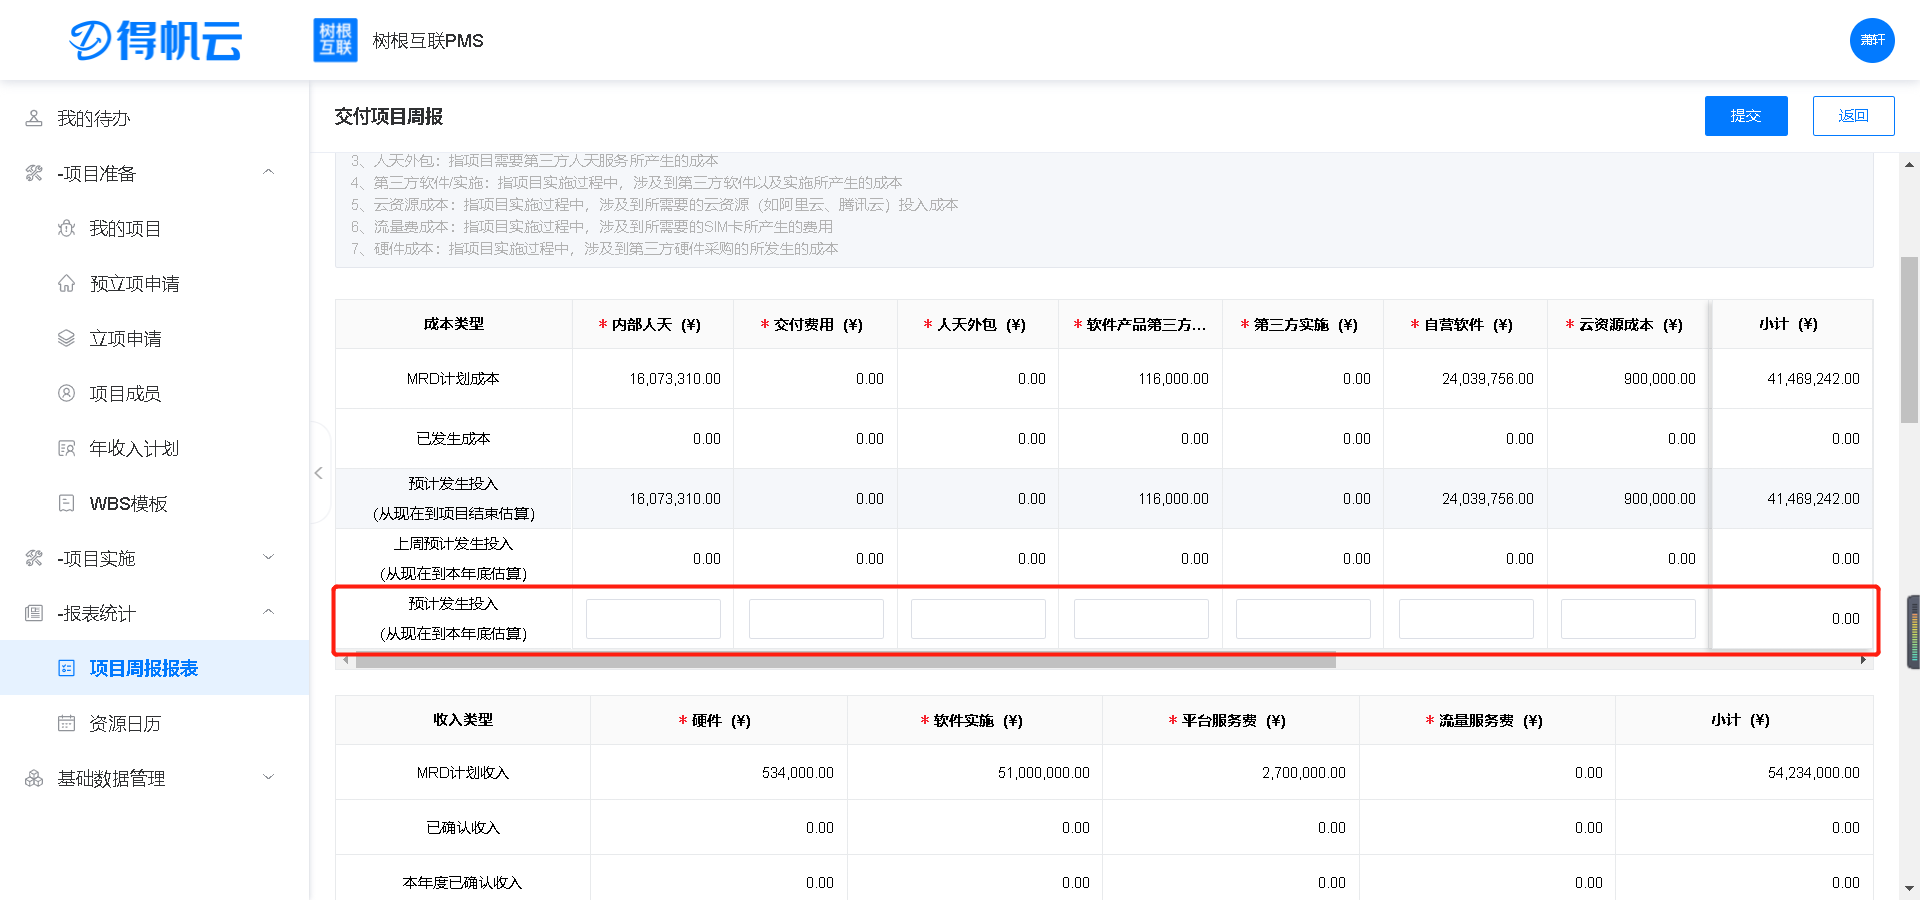Click the scrollbar down arrow
Image resolution: width=1920 pixels, height=900 pixels.
click(1909, 887)
